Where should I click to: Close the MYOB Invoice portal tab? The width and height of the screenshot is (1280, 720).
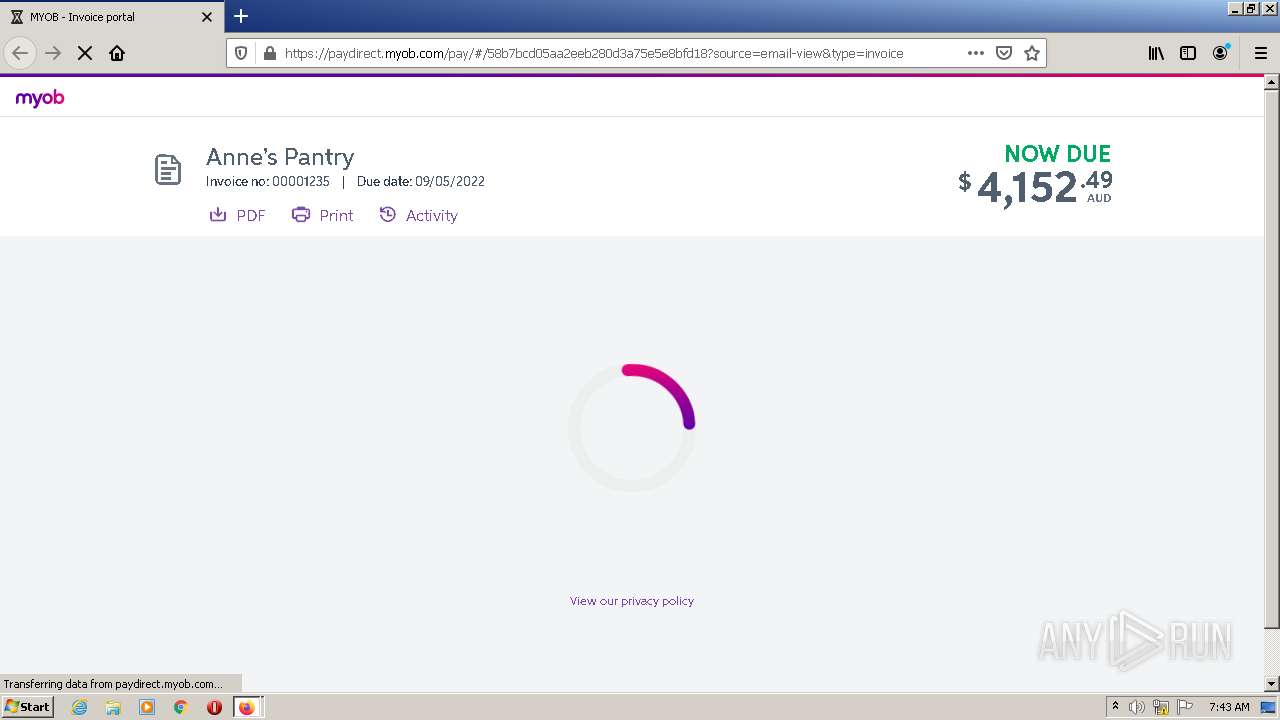coord(207,17)
